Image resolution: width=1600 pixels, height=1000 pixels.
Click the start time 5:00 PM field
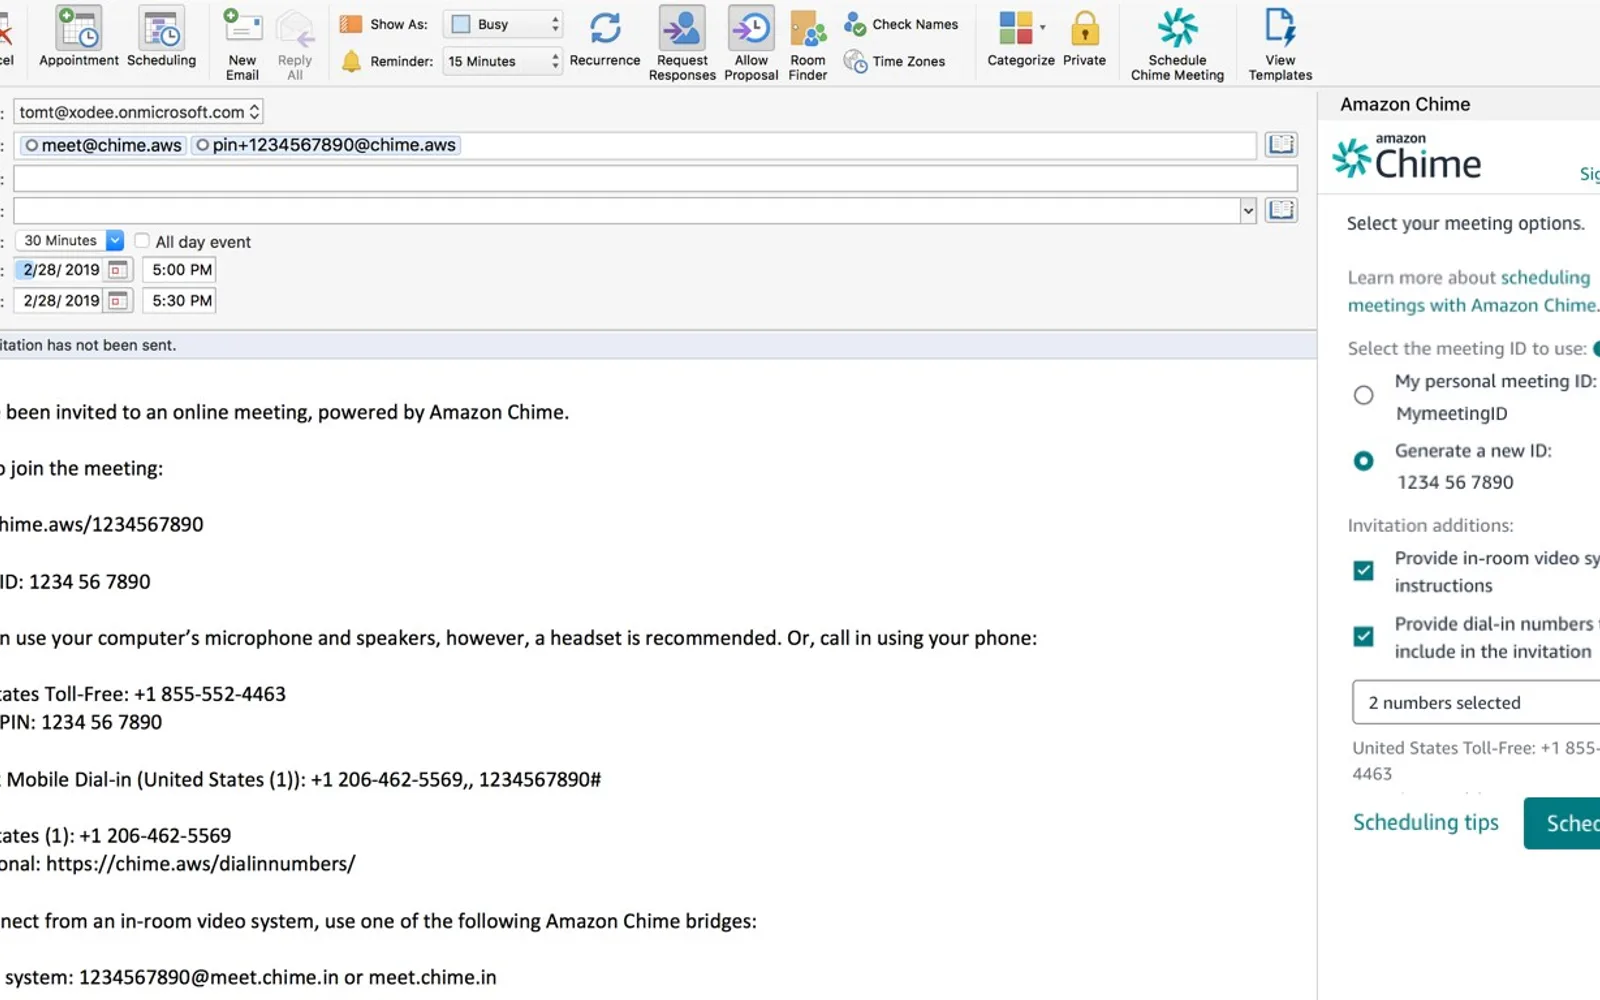180,270
